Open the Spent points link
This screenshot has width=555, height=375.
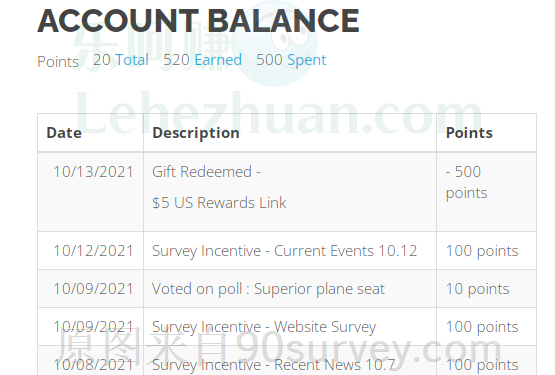307,60
